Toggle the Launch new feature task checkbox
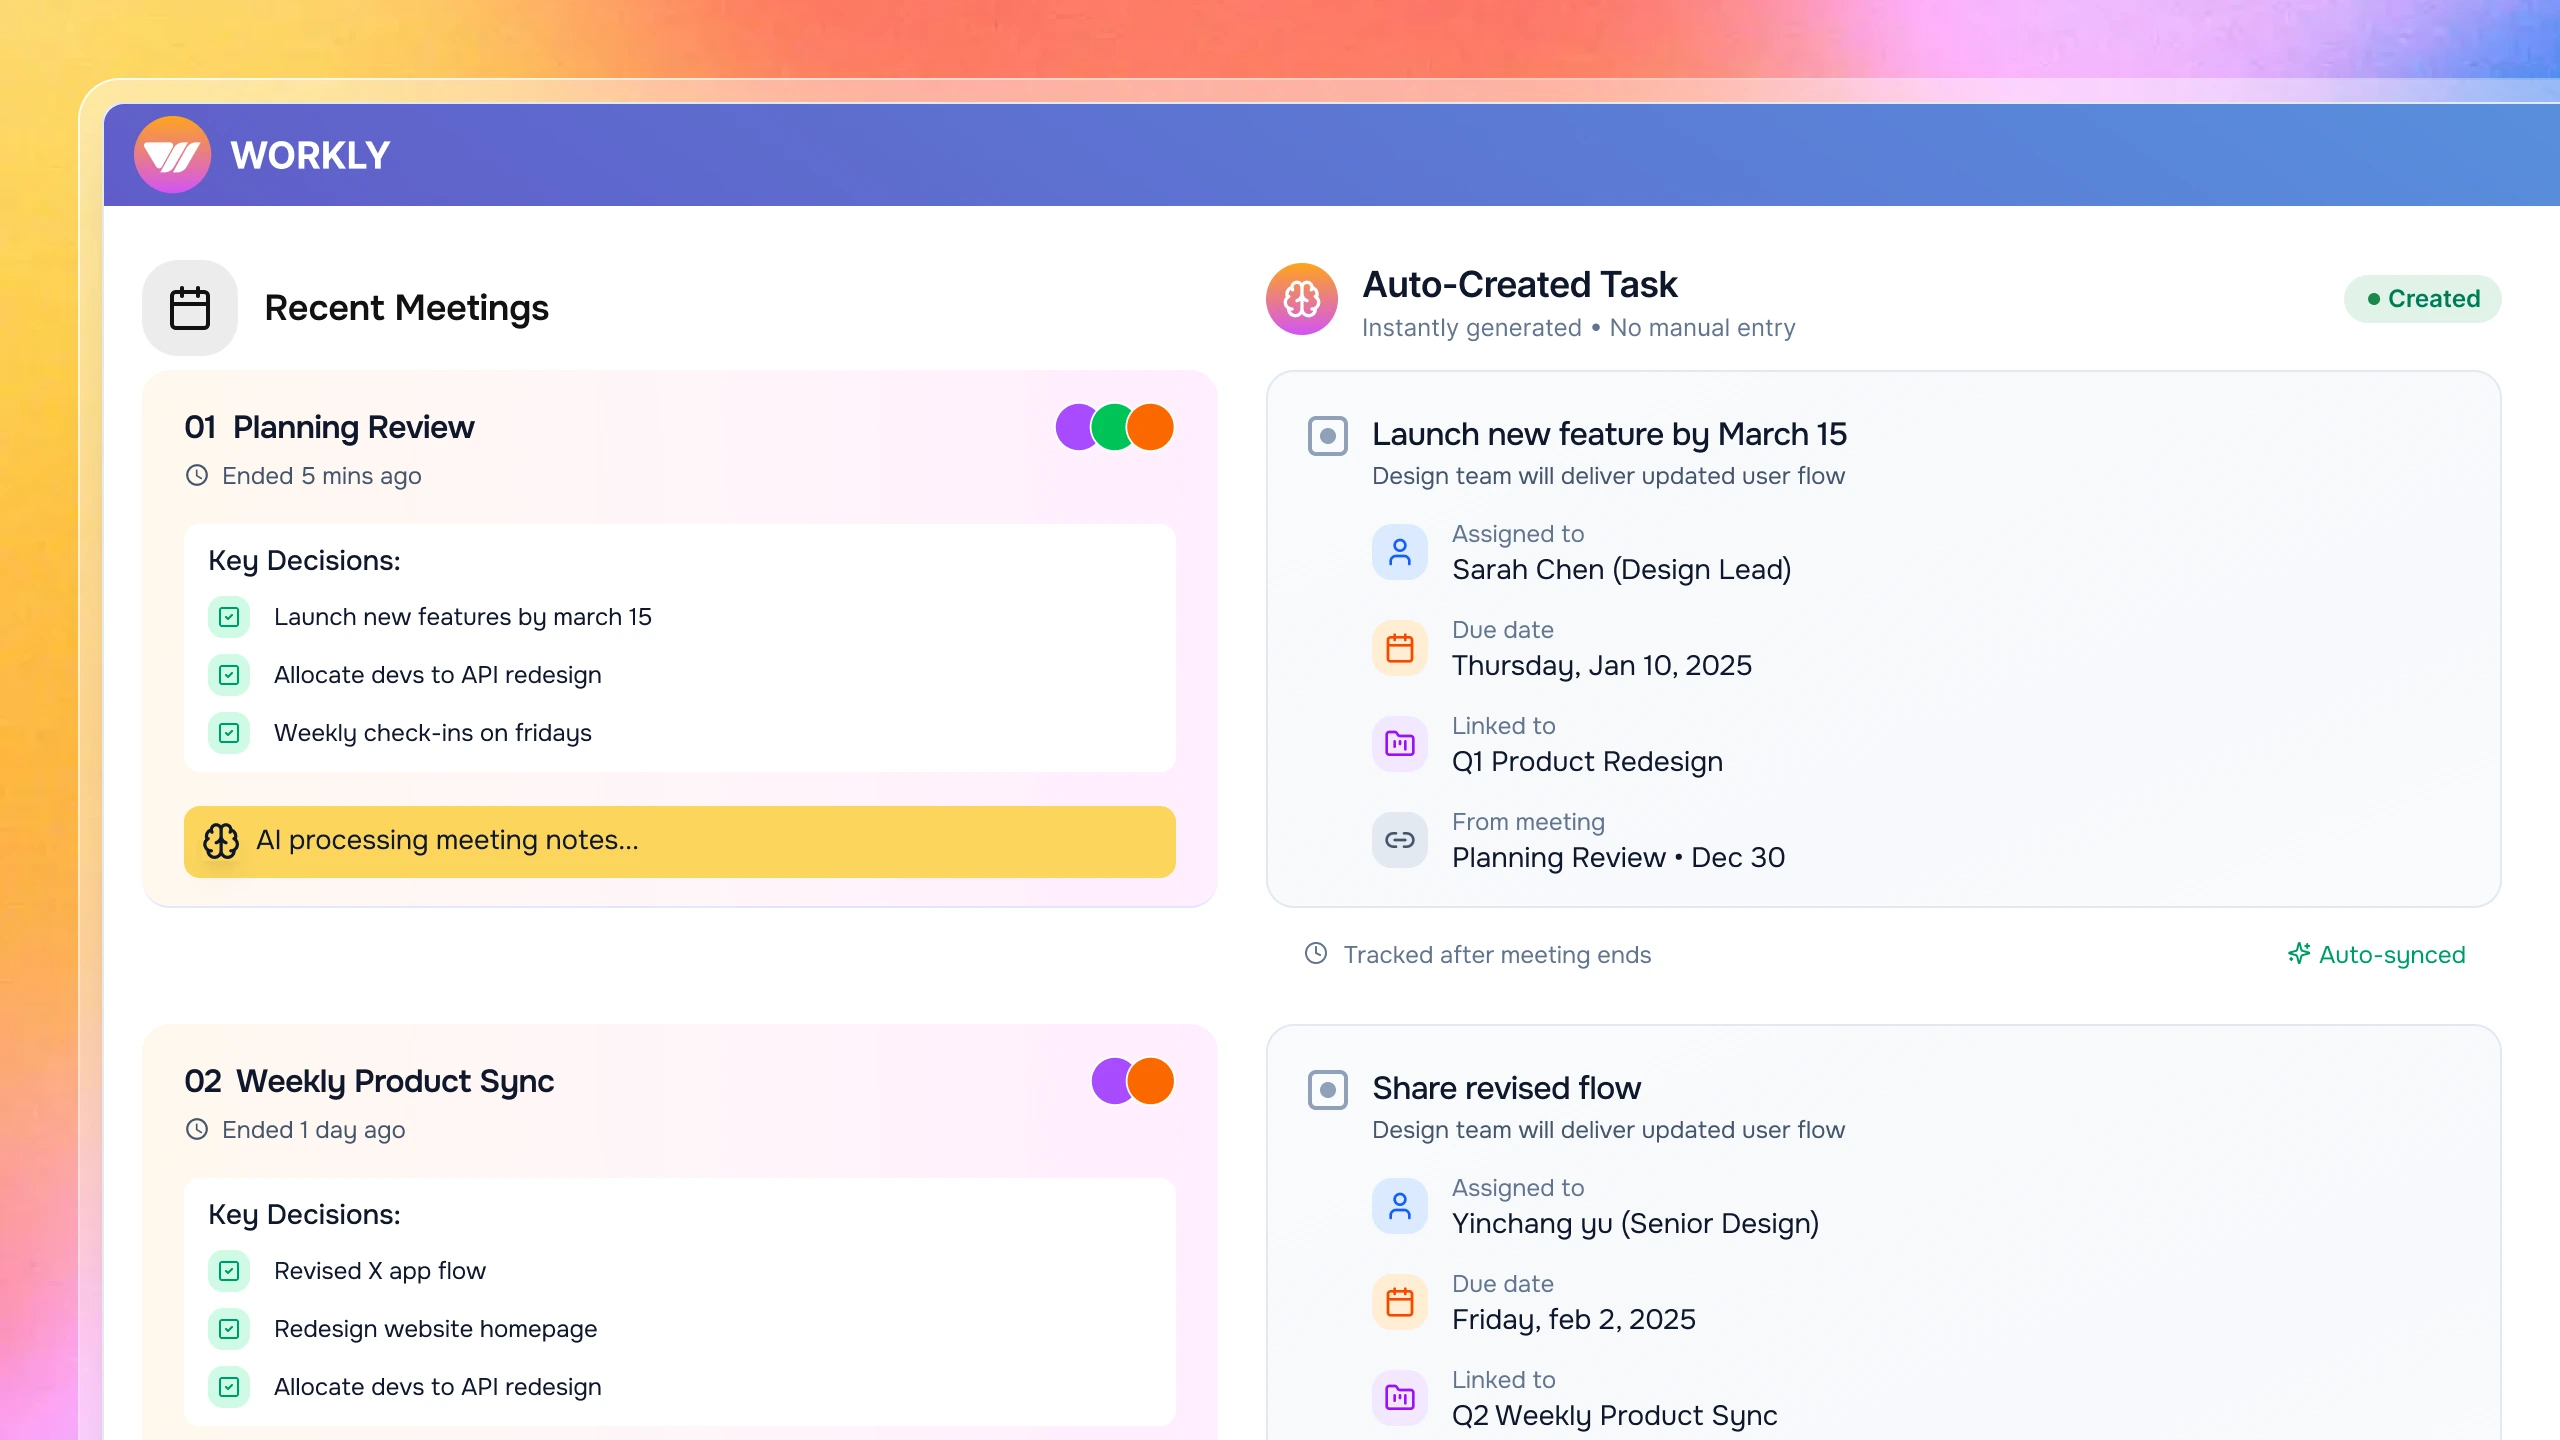2560x1440 pixels. pos(1327,436)
